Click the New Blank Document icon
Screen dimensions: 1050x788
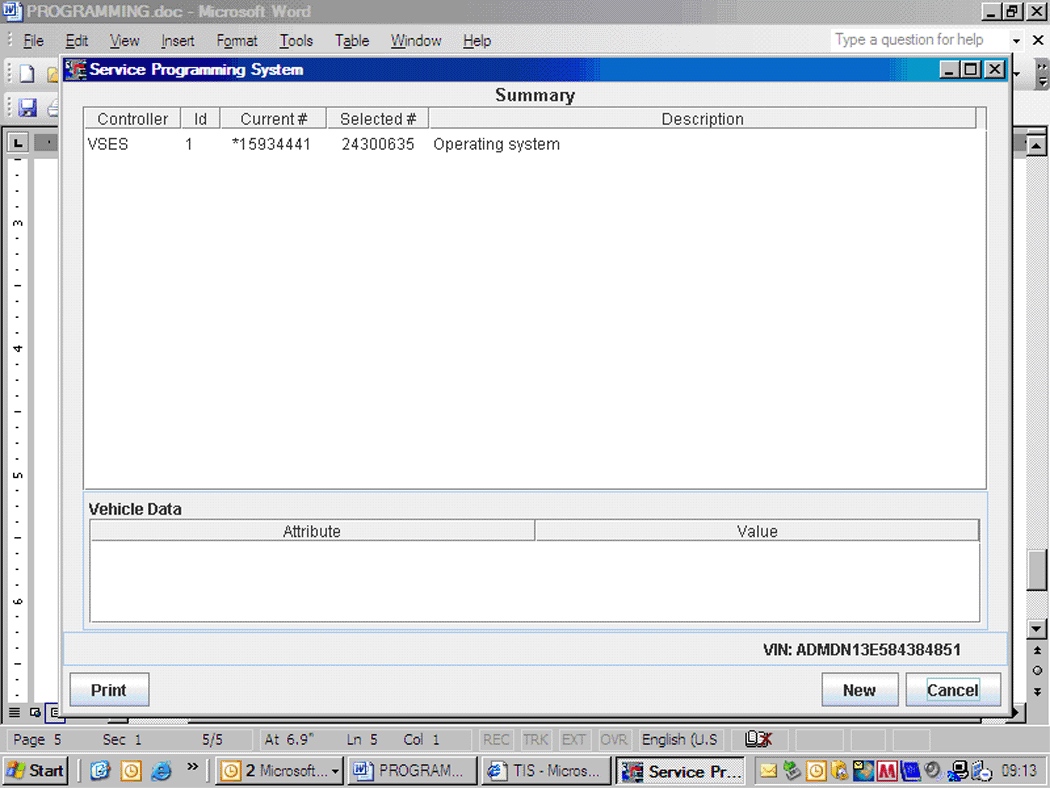coord(27,74)
